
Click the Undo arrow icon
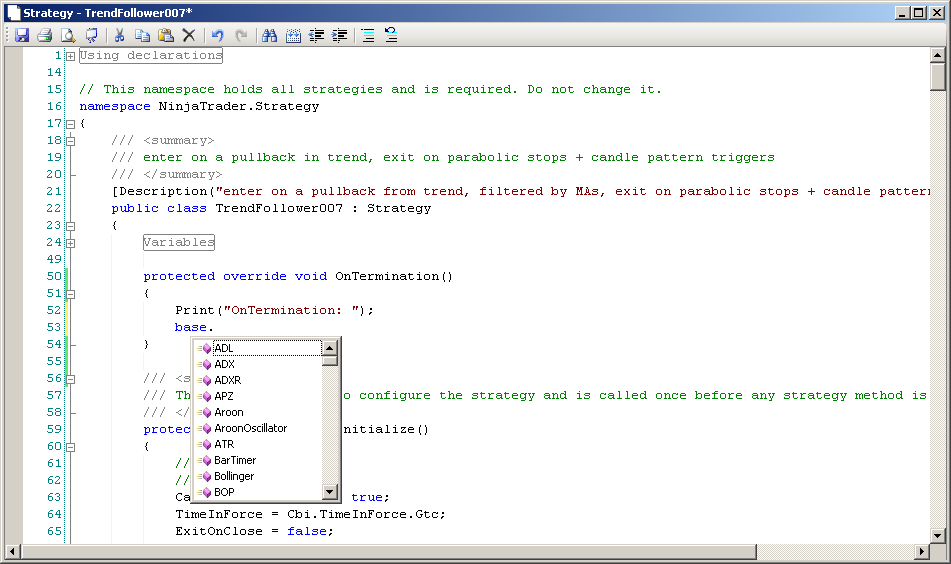[218, 36]
